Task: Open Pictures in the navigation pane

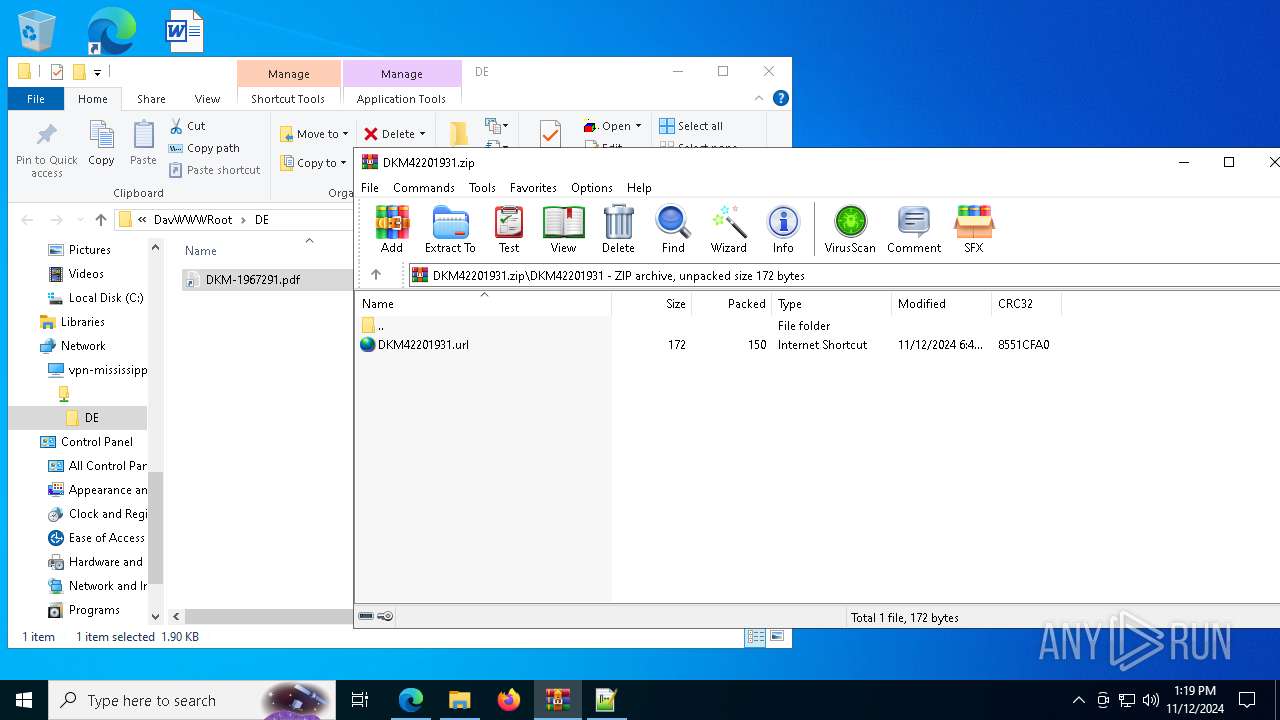Action: point(90,250)
